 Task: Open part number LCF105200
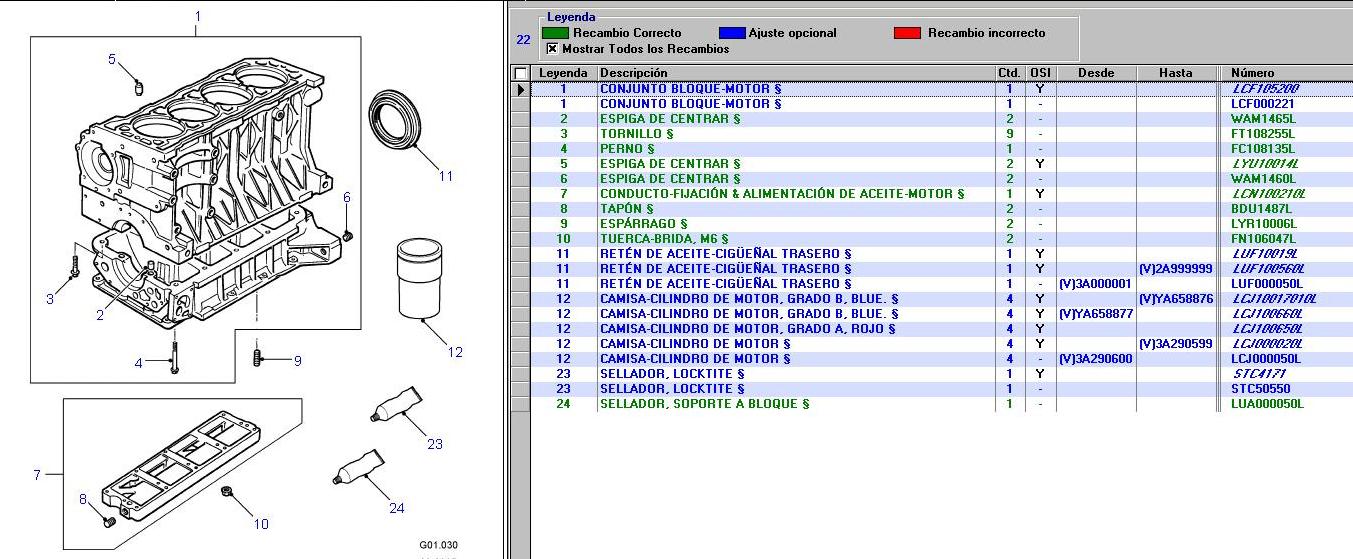pos(1264,89)
